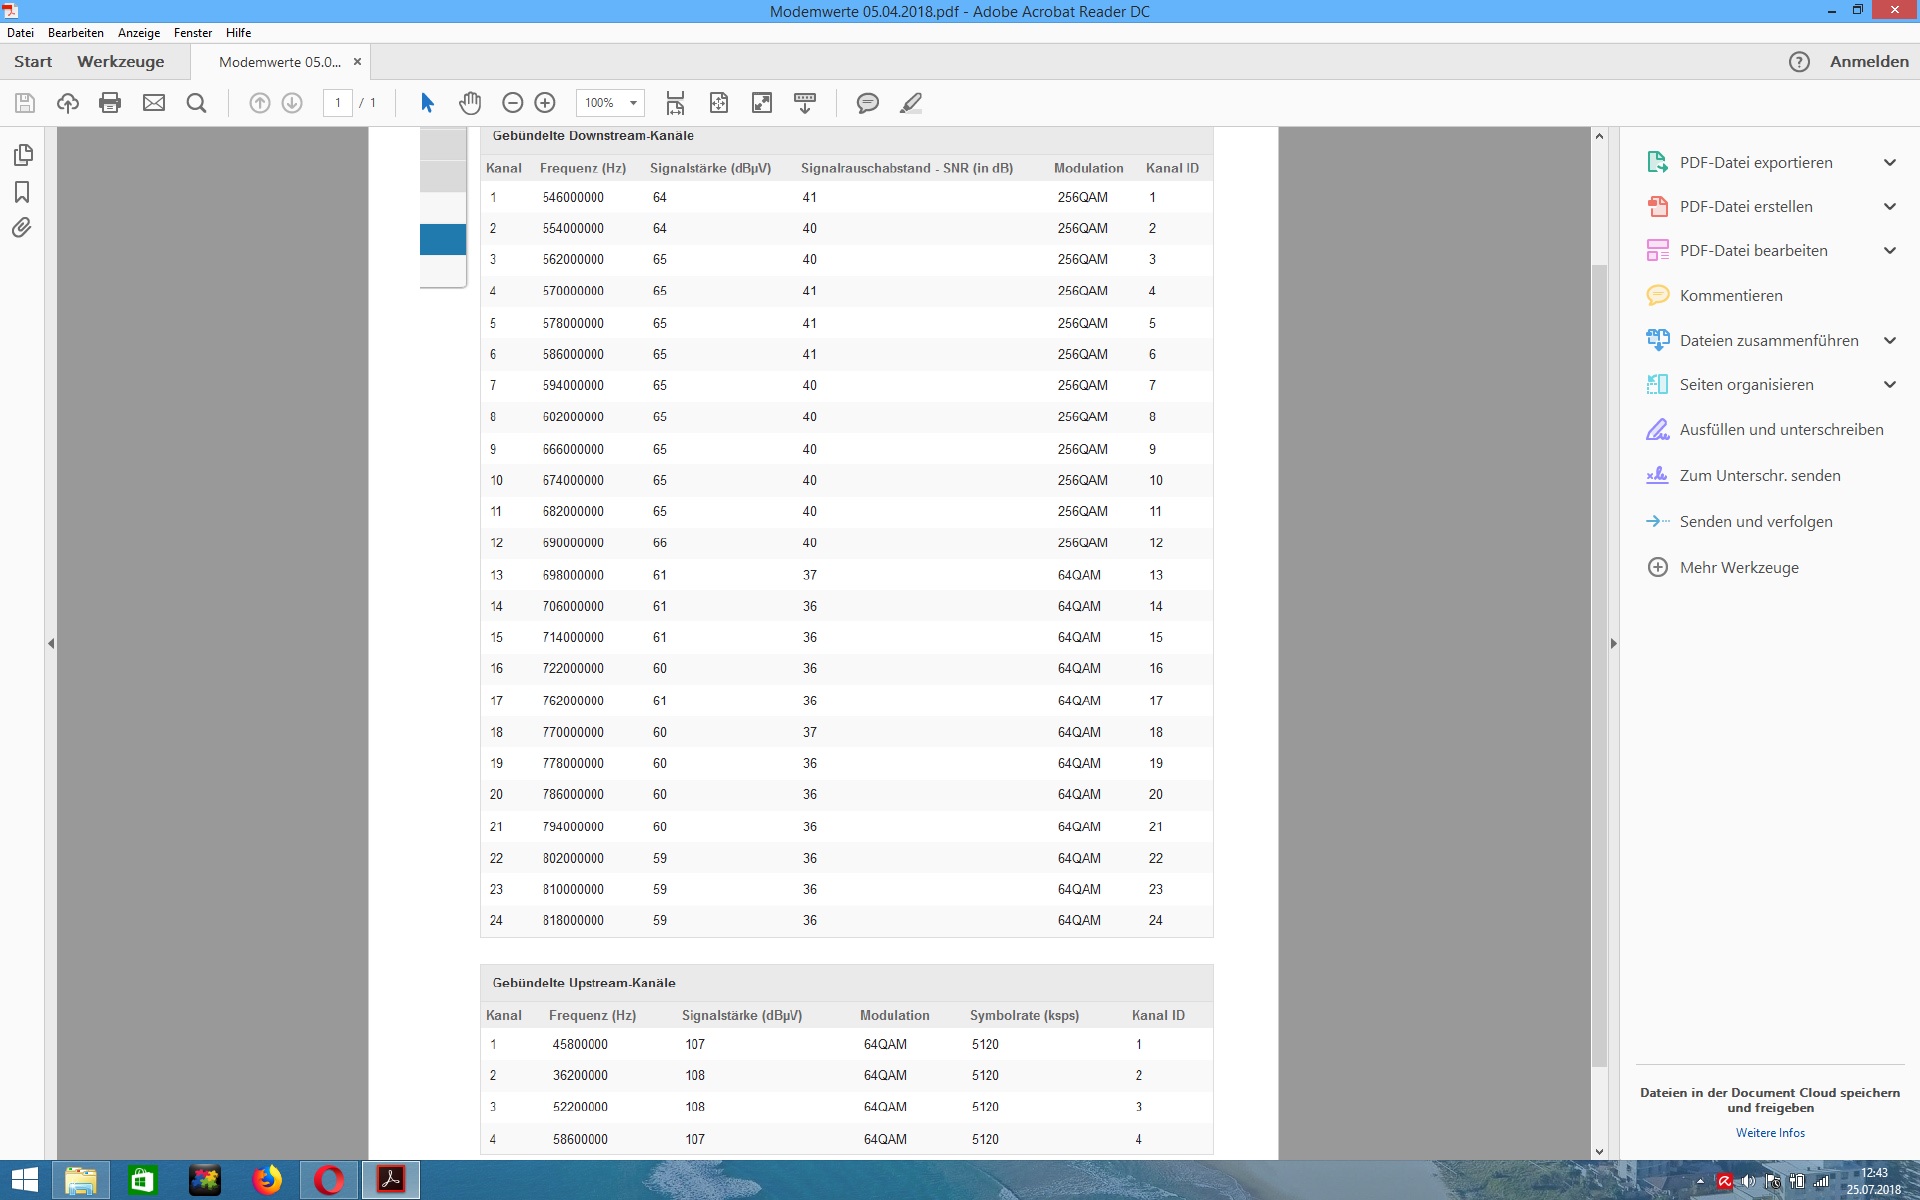Add a comment with speech bubble icon
This screenshot has height=1200, width=1920.
tap(867, 103)
